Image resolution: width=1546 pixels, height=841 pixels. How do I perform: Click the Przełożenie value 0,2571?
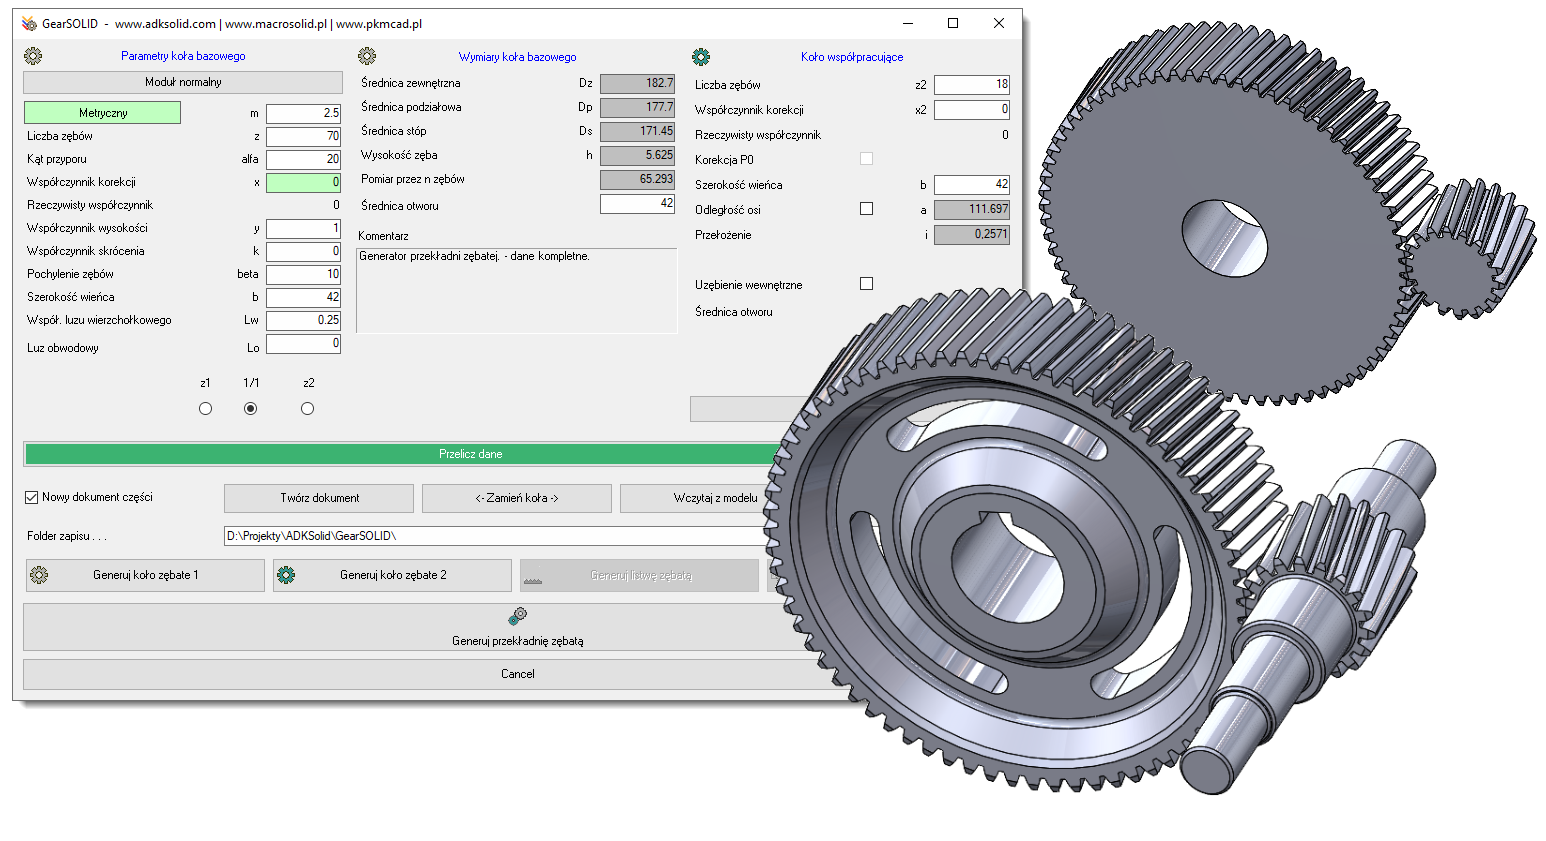click(x=972, y=234)
